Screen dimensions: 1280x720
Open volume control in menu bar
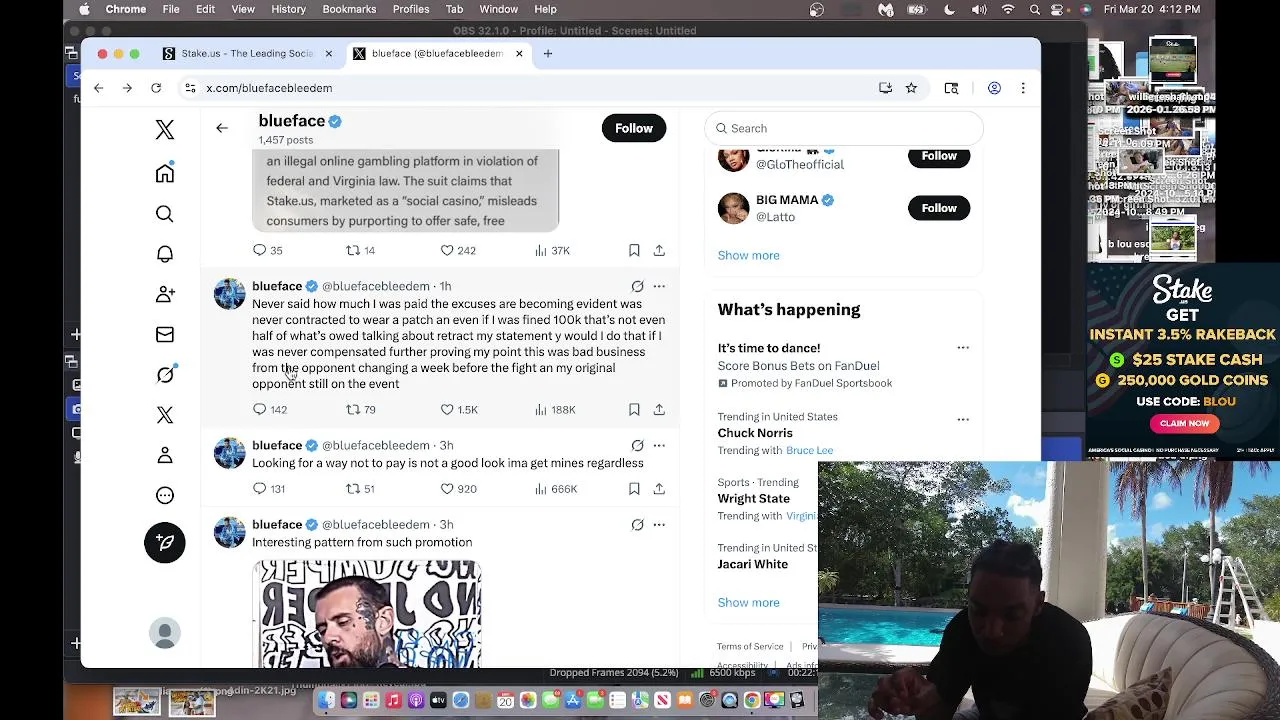[979, 9]
